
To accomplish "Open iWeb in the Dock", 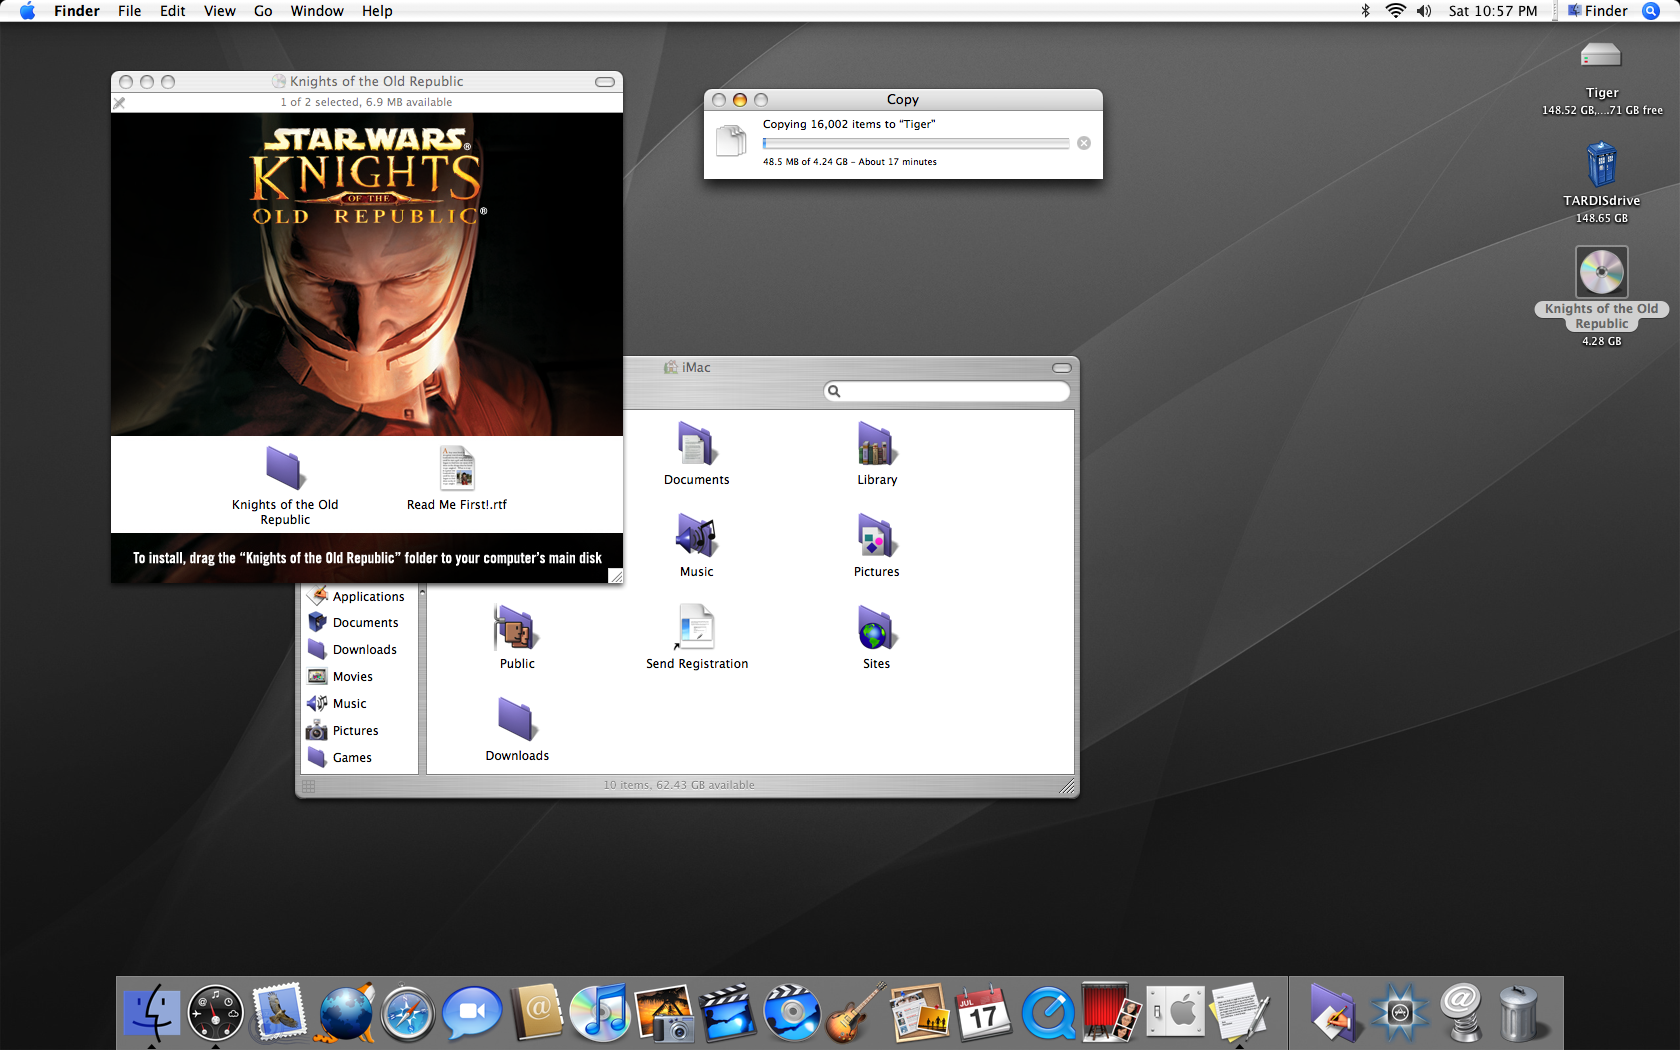I will pos(920,1012).
